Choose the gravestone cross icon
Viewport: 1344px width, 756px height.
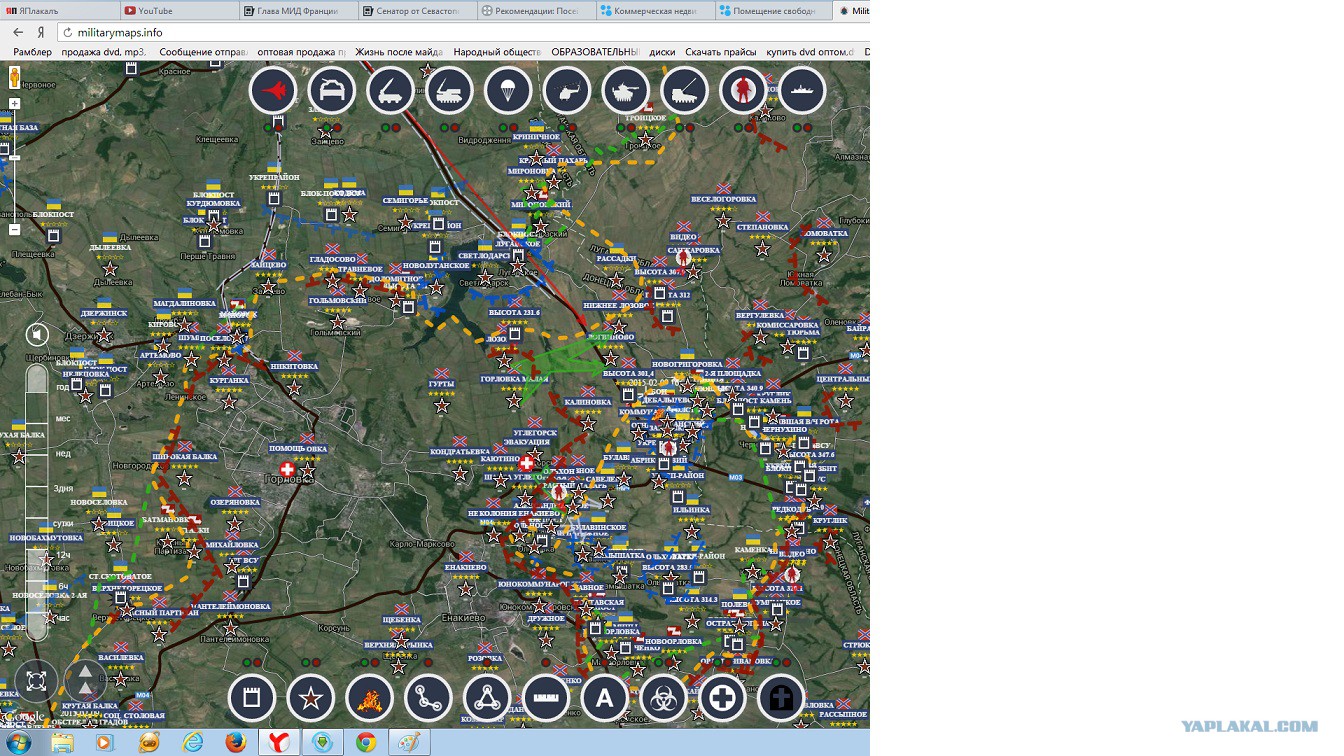pos(781,697)
